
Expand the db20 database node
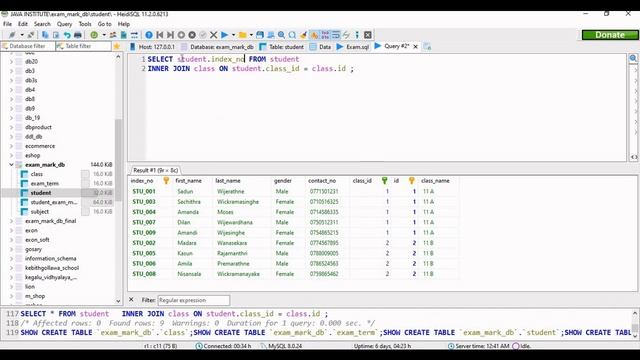11,62
